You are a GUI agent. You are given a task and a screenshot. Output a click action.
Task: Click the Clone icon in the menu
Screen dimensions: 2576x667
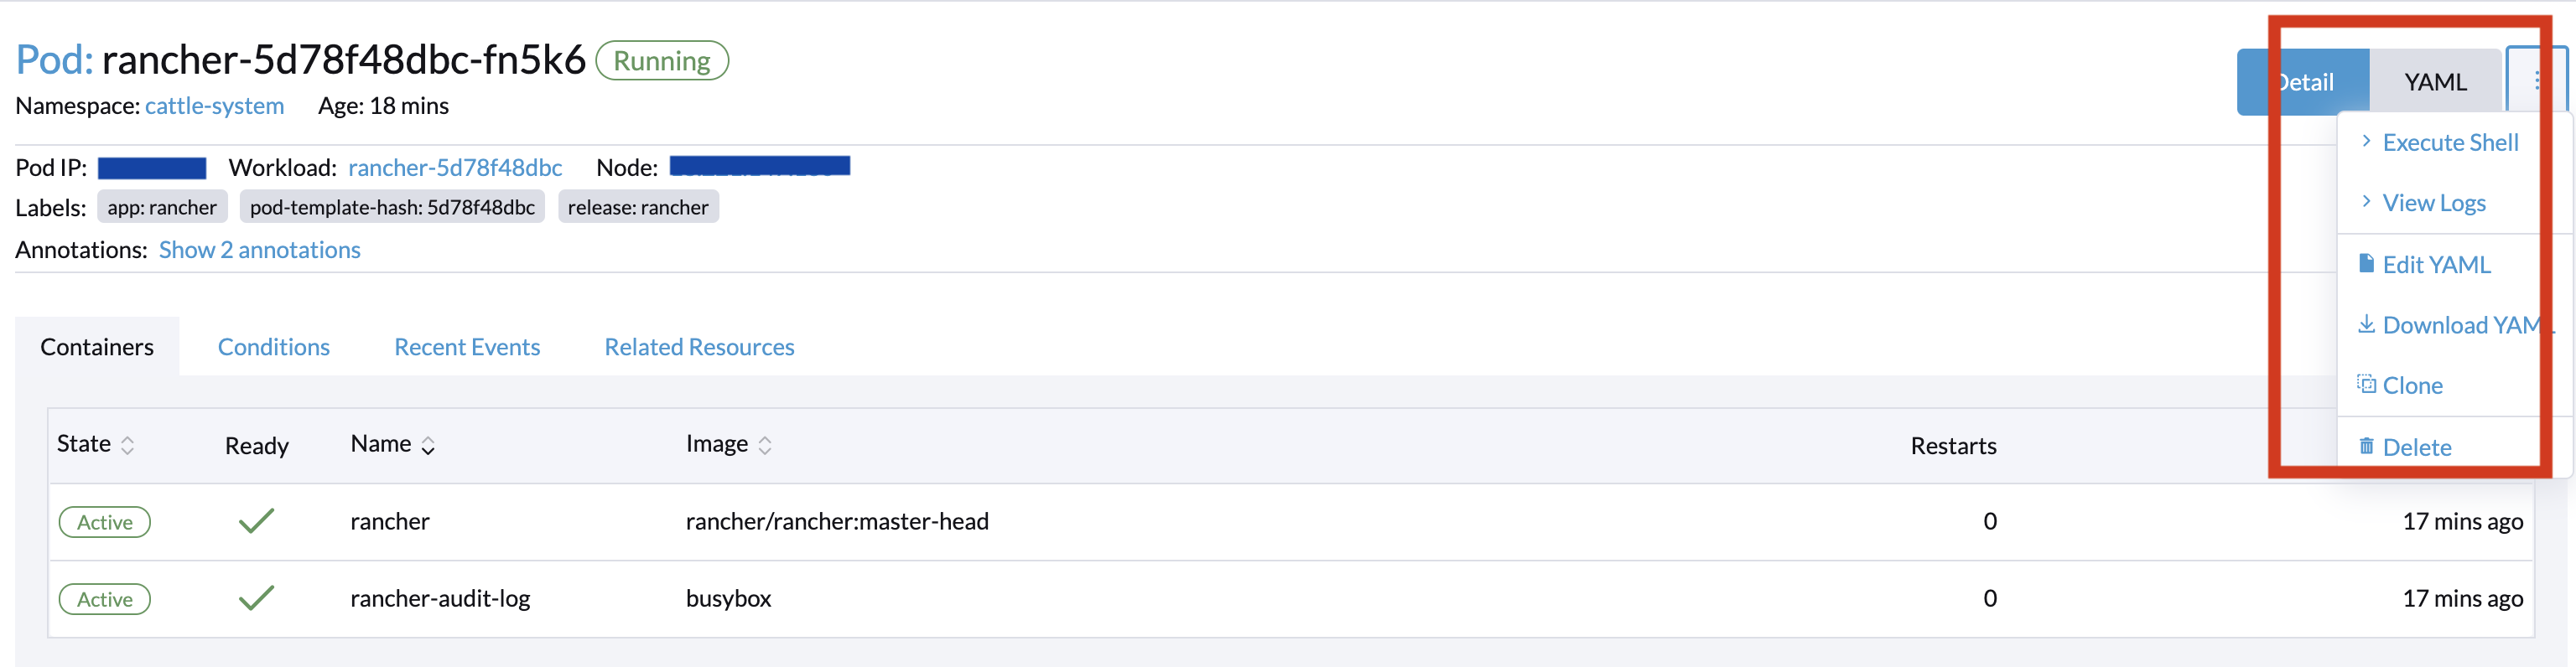coord(2366,384)
